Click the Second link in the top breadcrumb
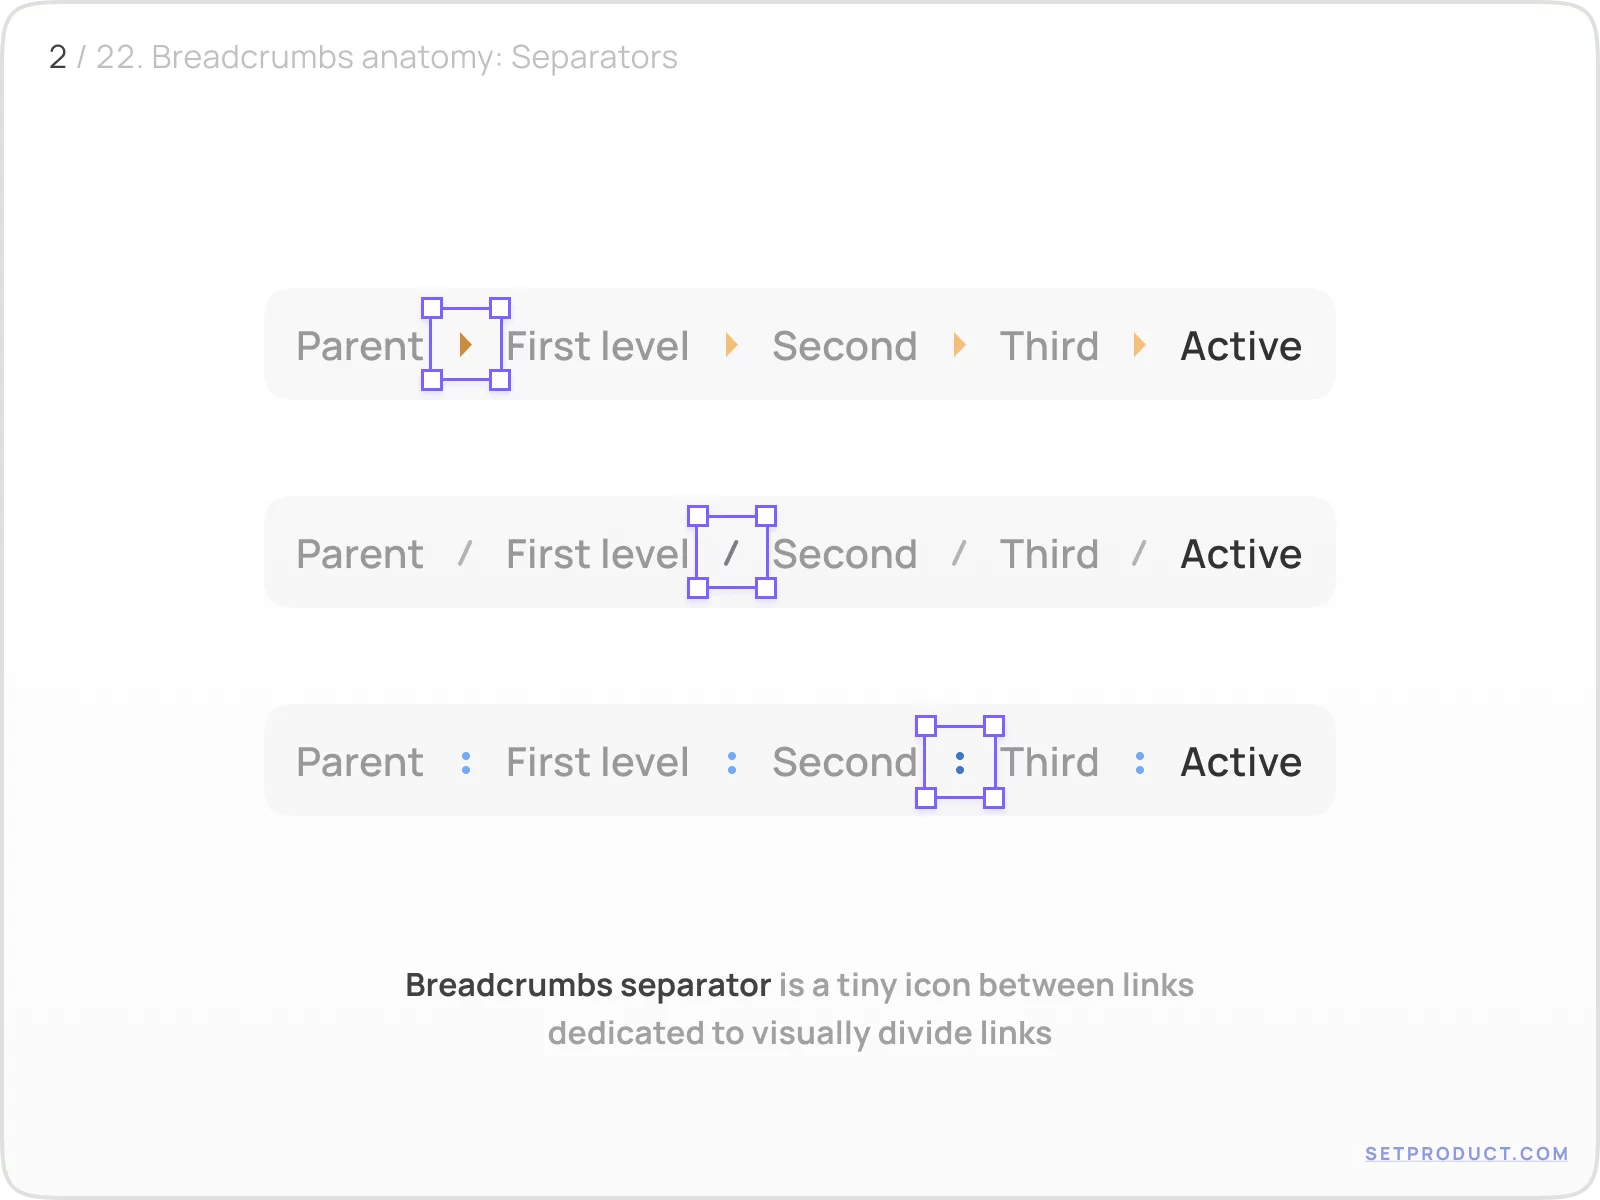1600x1200 pixels. 844,345
